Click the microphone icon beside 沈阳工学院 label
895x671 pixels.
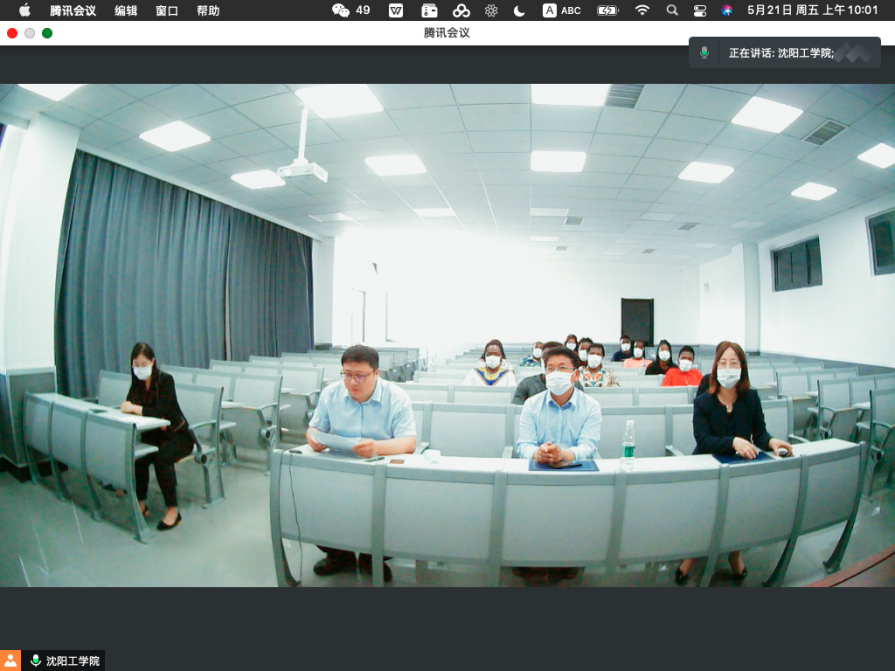click(x=36, y=661)
